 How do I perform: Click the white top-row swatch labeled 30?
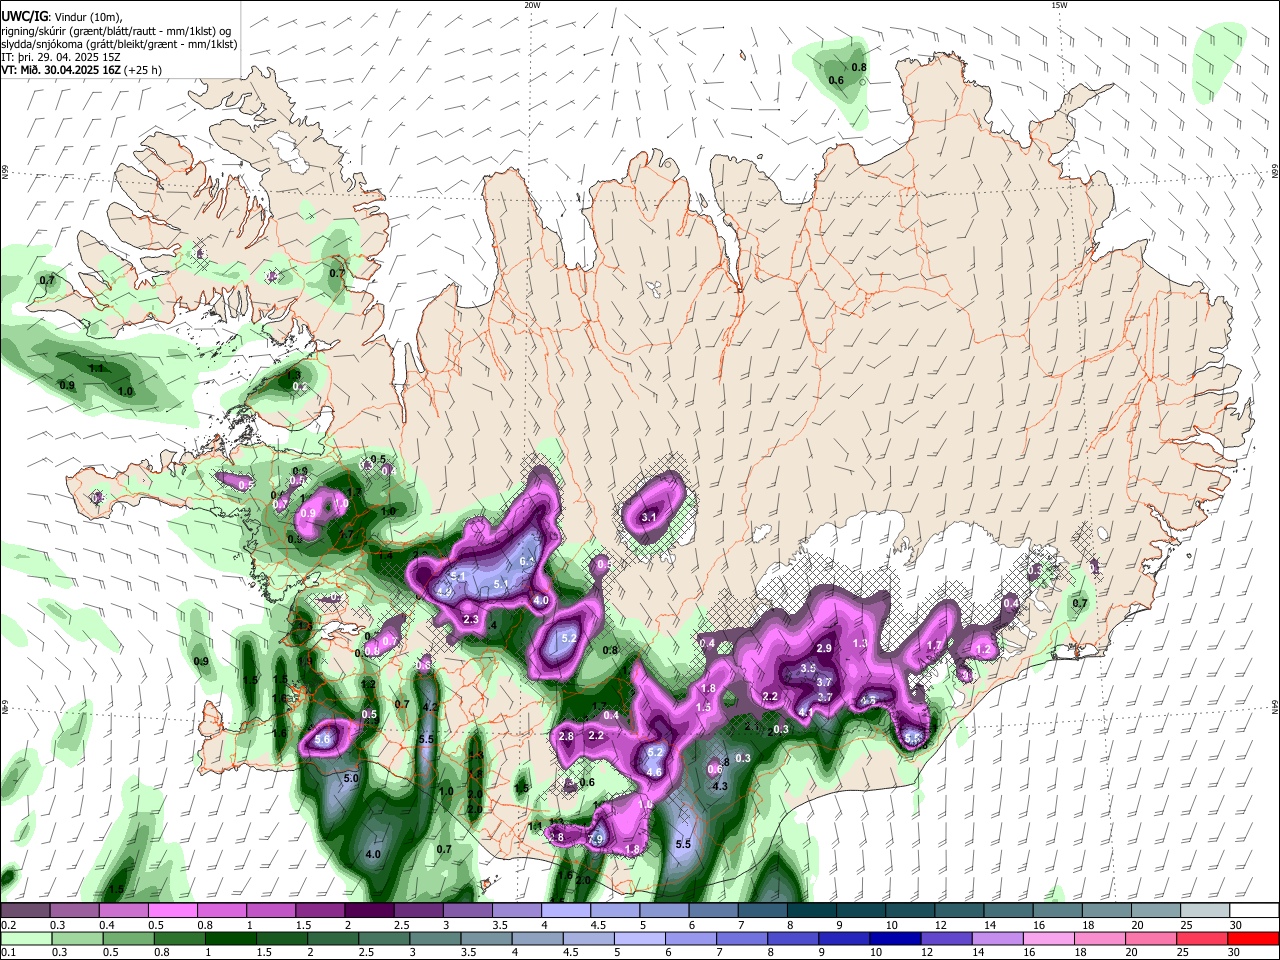pyautogui.click(x=1254, y=911)
